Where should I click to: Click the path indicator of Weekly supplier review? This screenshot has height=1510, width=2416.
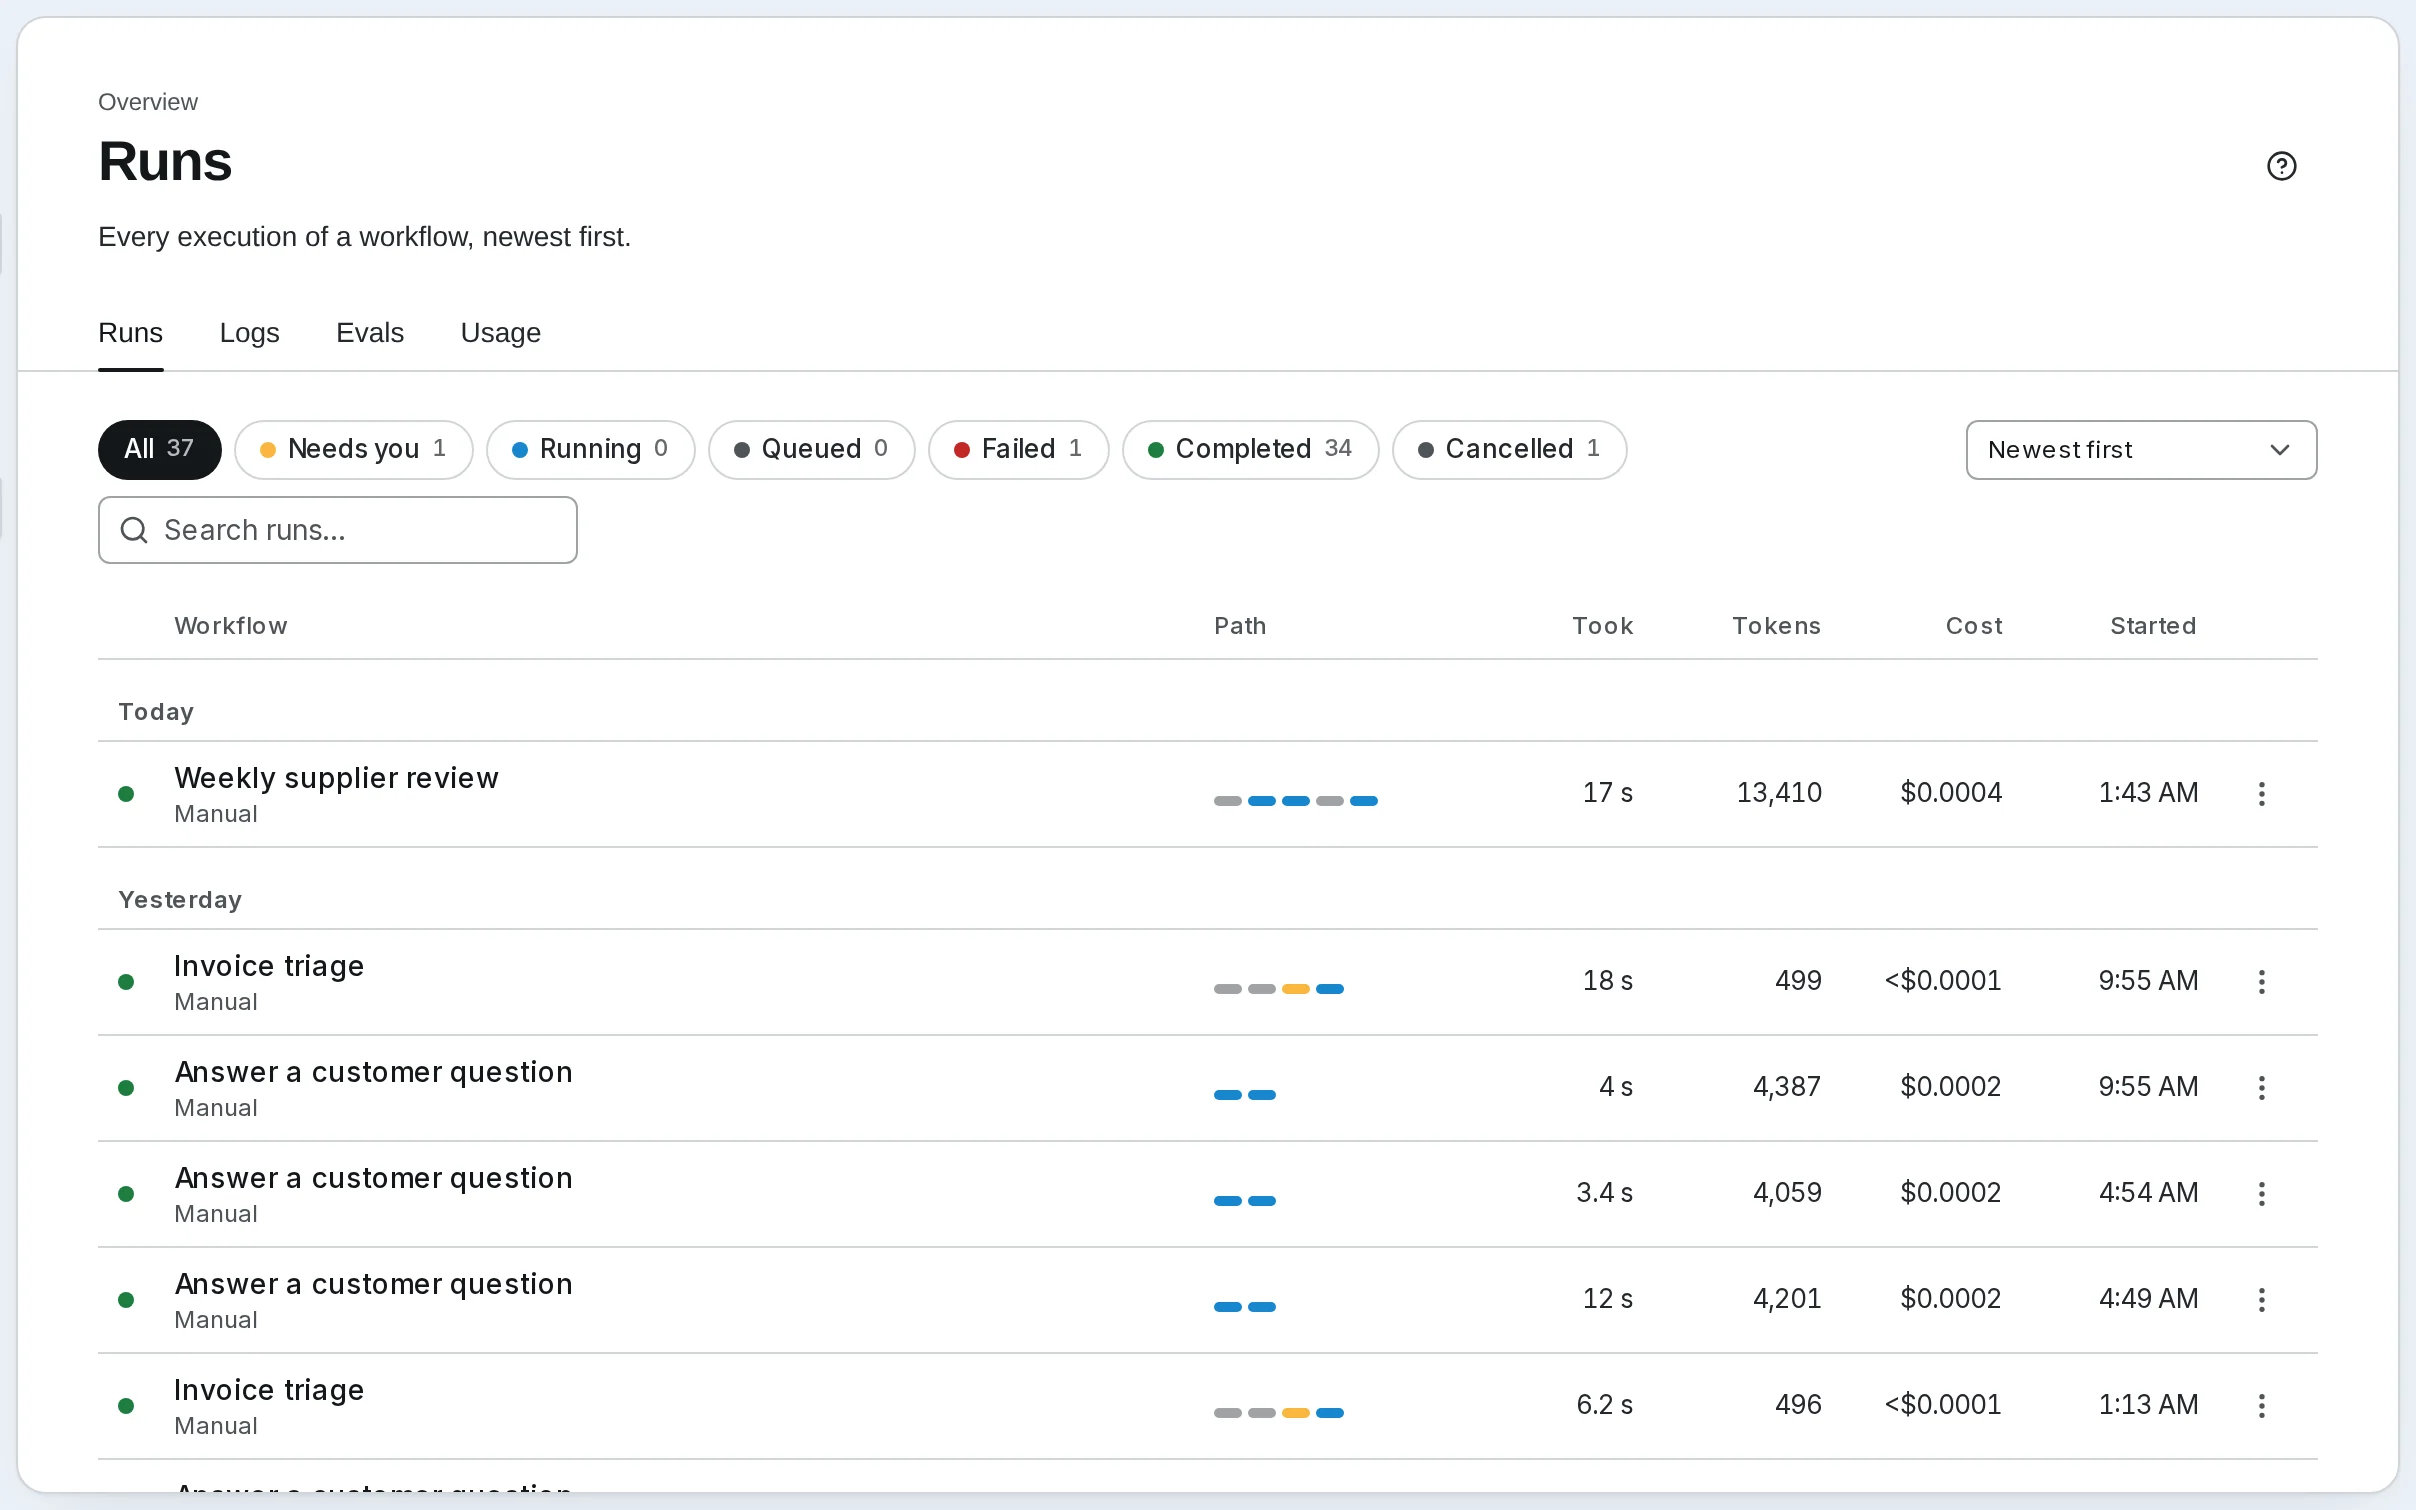(1296, 800)
